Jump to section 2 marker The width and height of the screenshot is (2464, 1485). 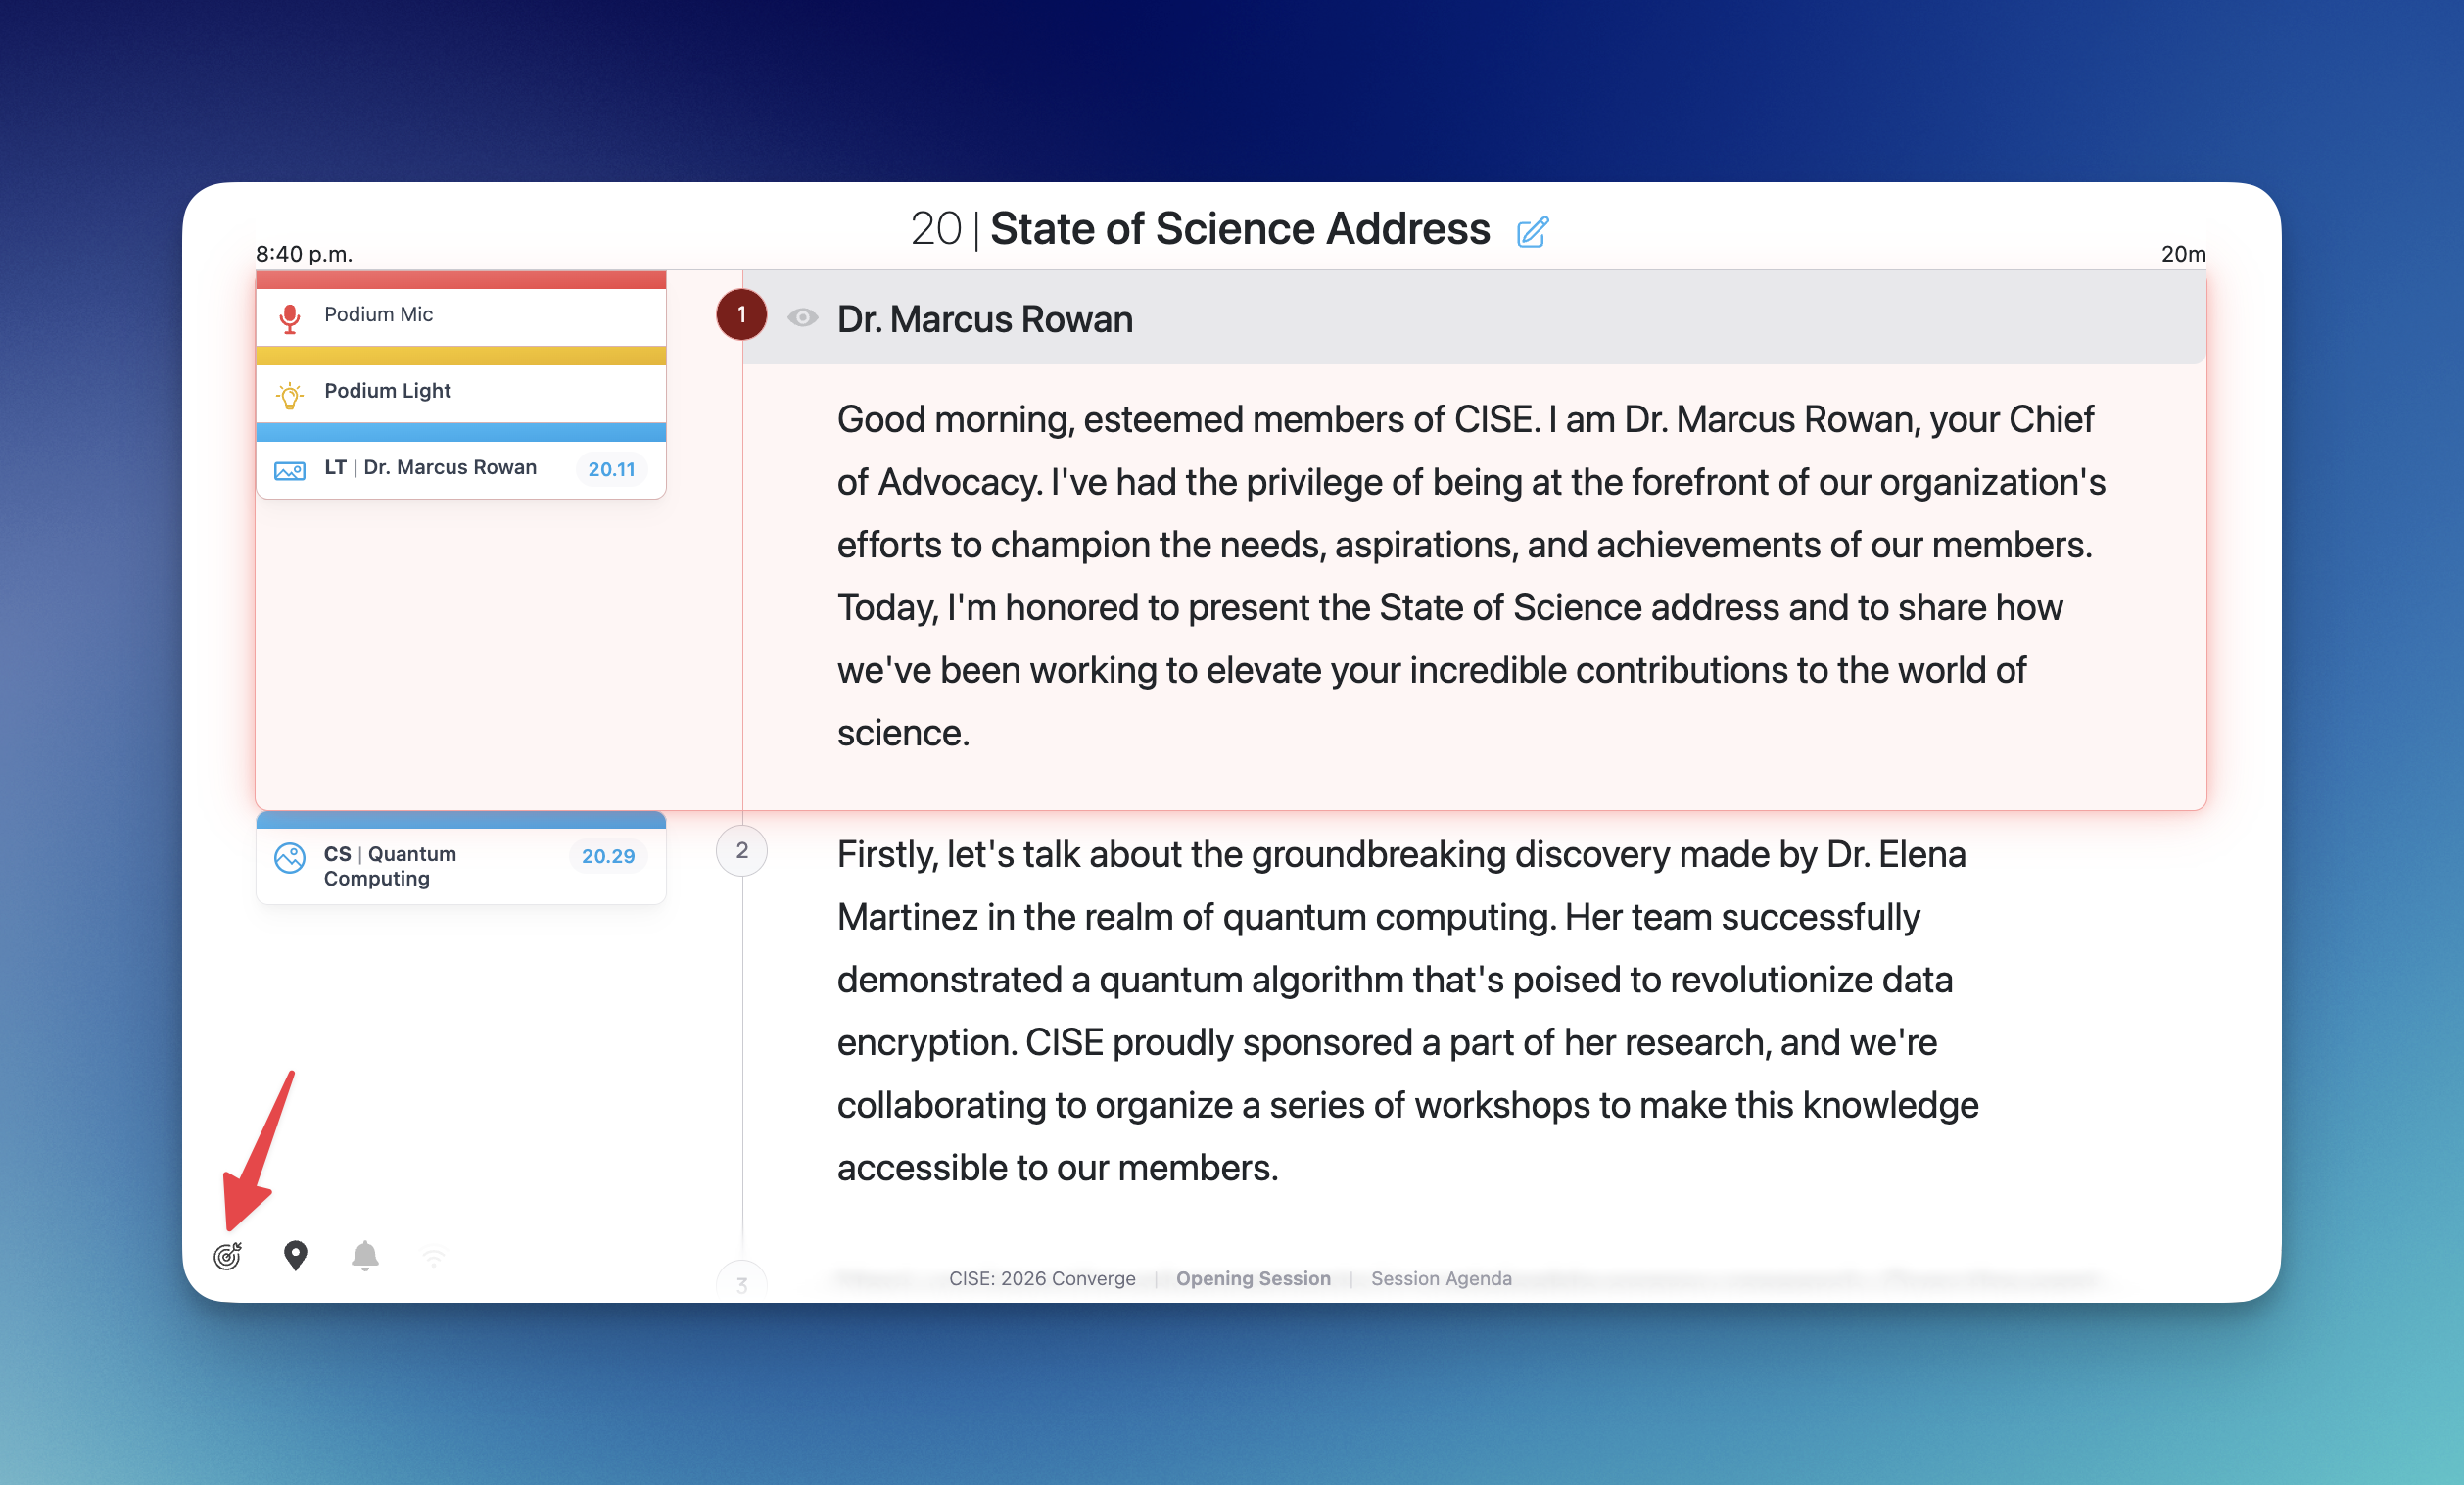coord(741,850)
